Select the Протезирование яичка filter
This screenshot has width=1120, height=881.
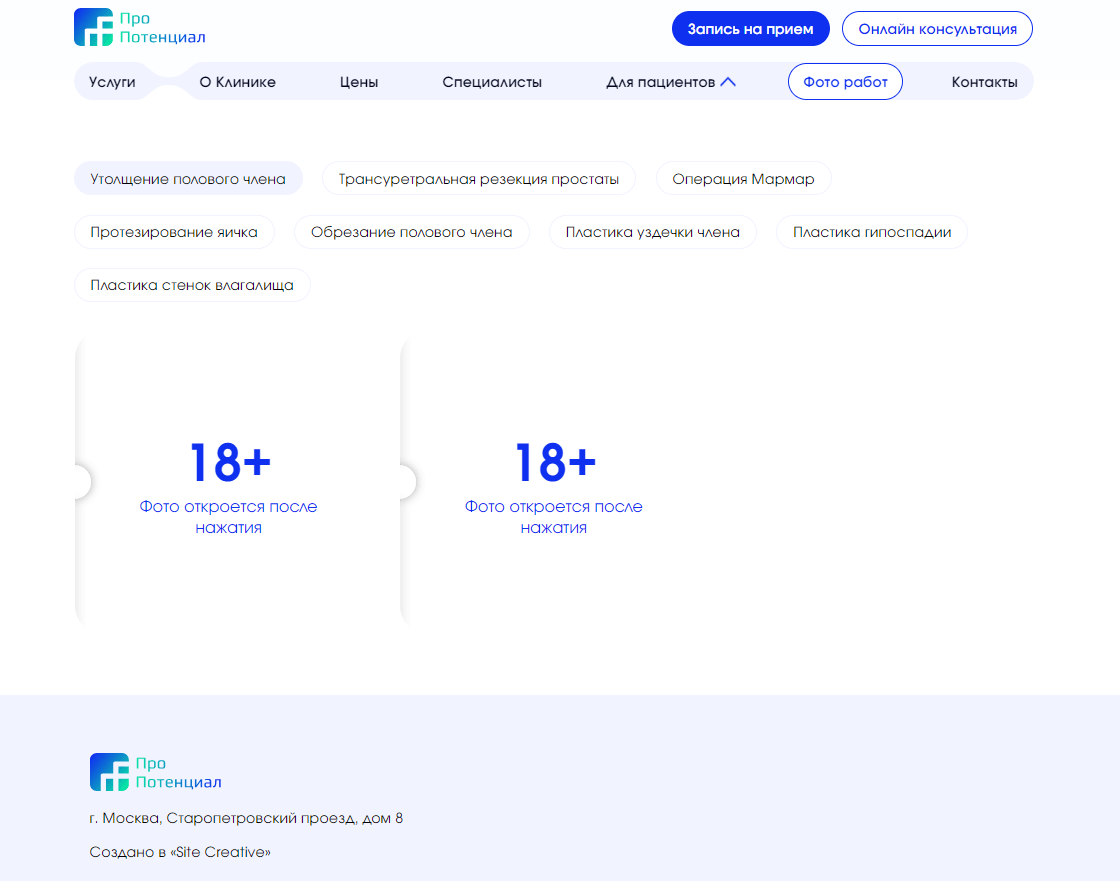click(174, 232)
